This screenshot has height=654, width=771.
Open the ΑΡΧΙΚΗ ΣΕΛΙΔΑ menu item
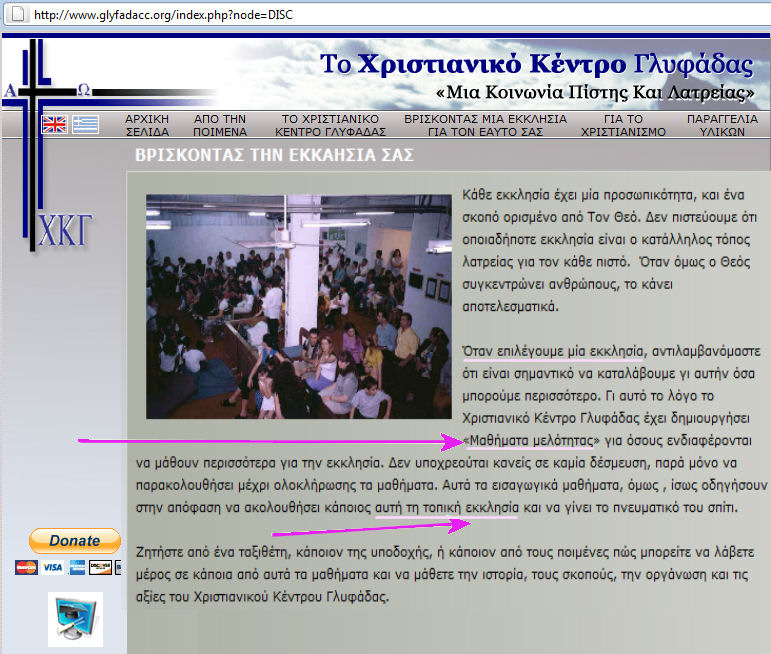click(x=147, y=125)
